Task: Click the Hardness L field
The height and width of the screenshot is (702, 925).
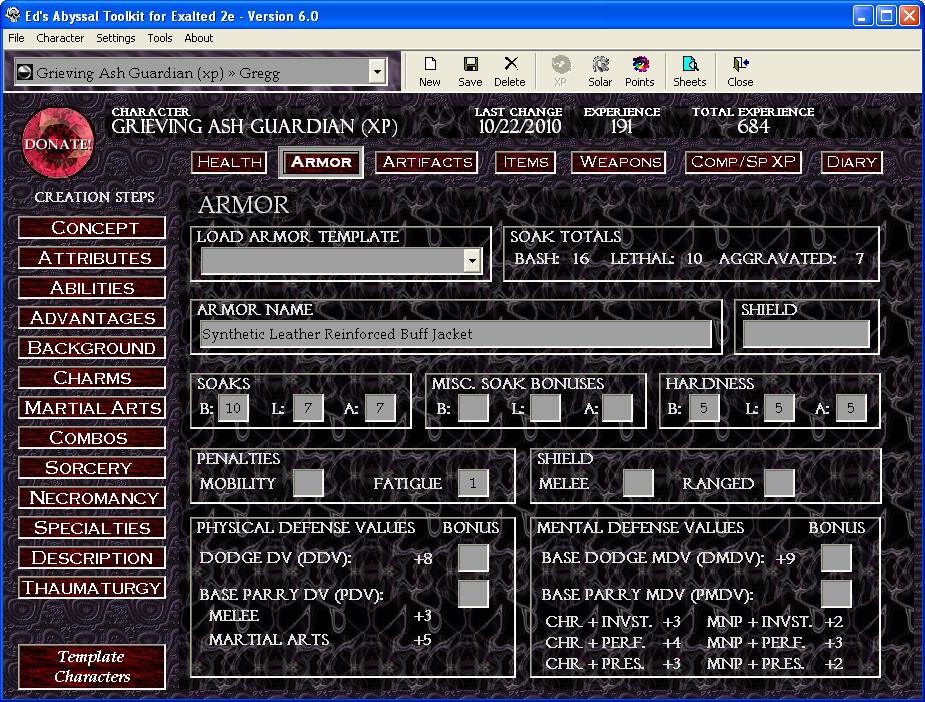Action: point(779,408)
